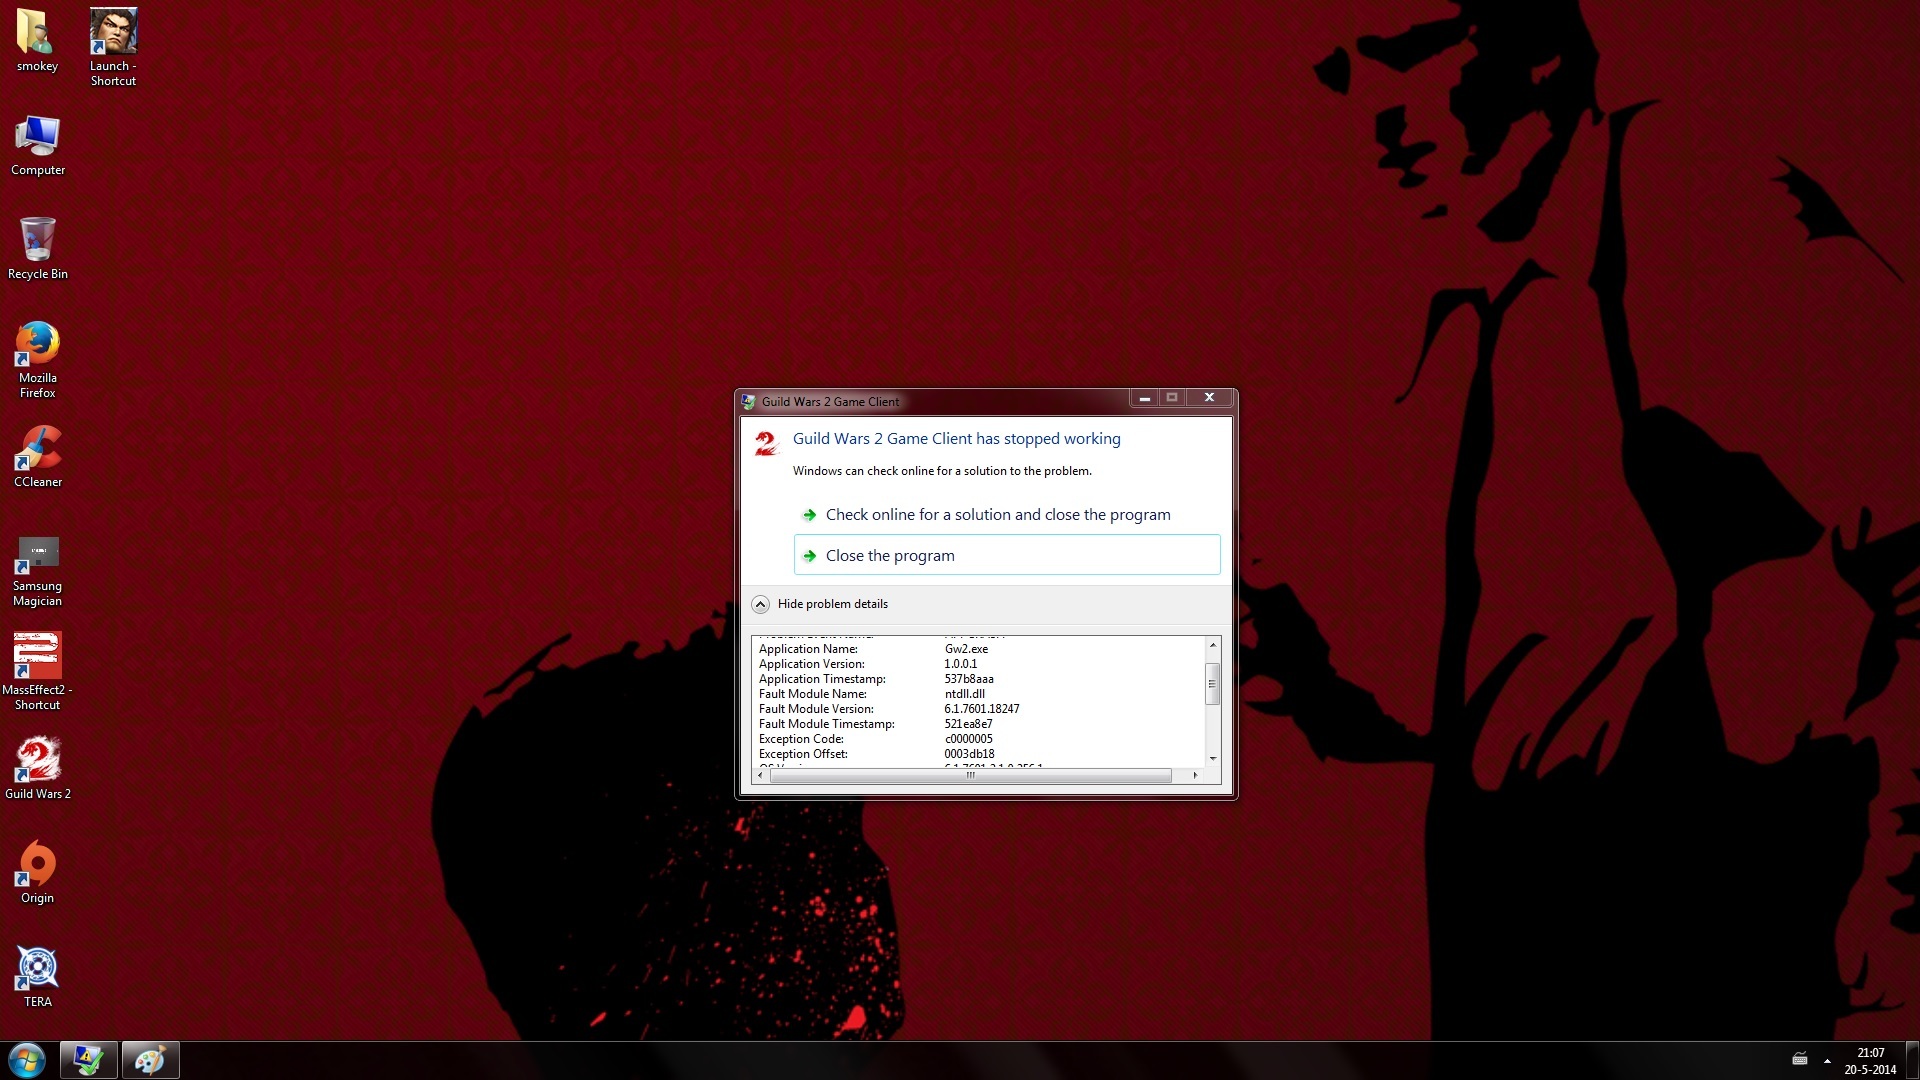The height and width of the screenshot is (1080, 1920).
Task: Select the Computer desktop icon
Action: click(37, 145)
